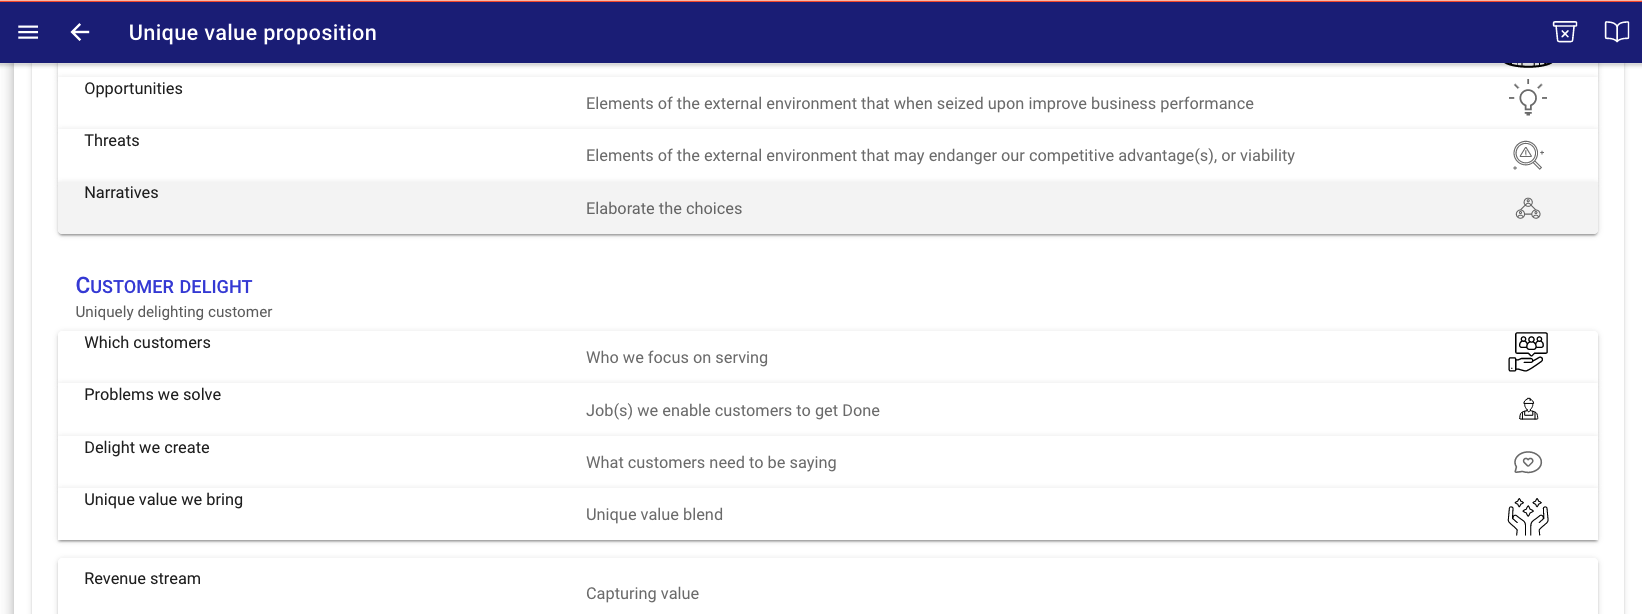The width and height of the screenshot is (1642, 614).
Task: Click the Customer Delight section heading
Action: (x=164, y=286)
